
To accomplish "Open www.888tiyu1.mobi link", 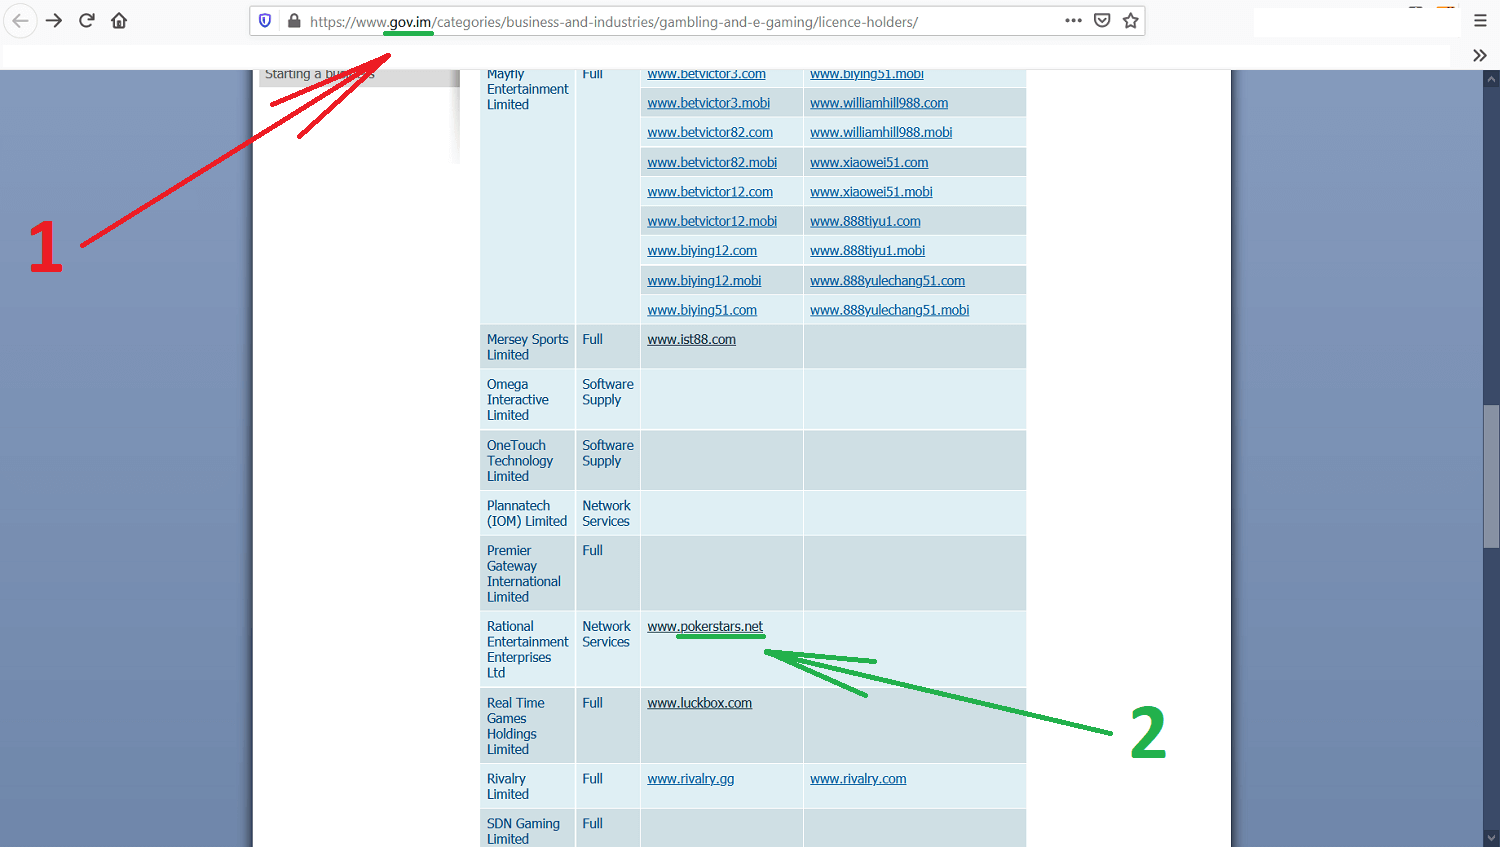I will (x=867, y=251).
